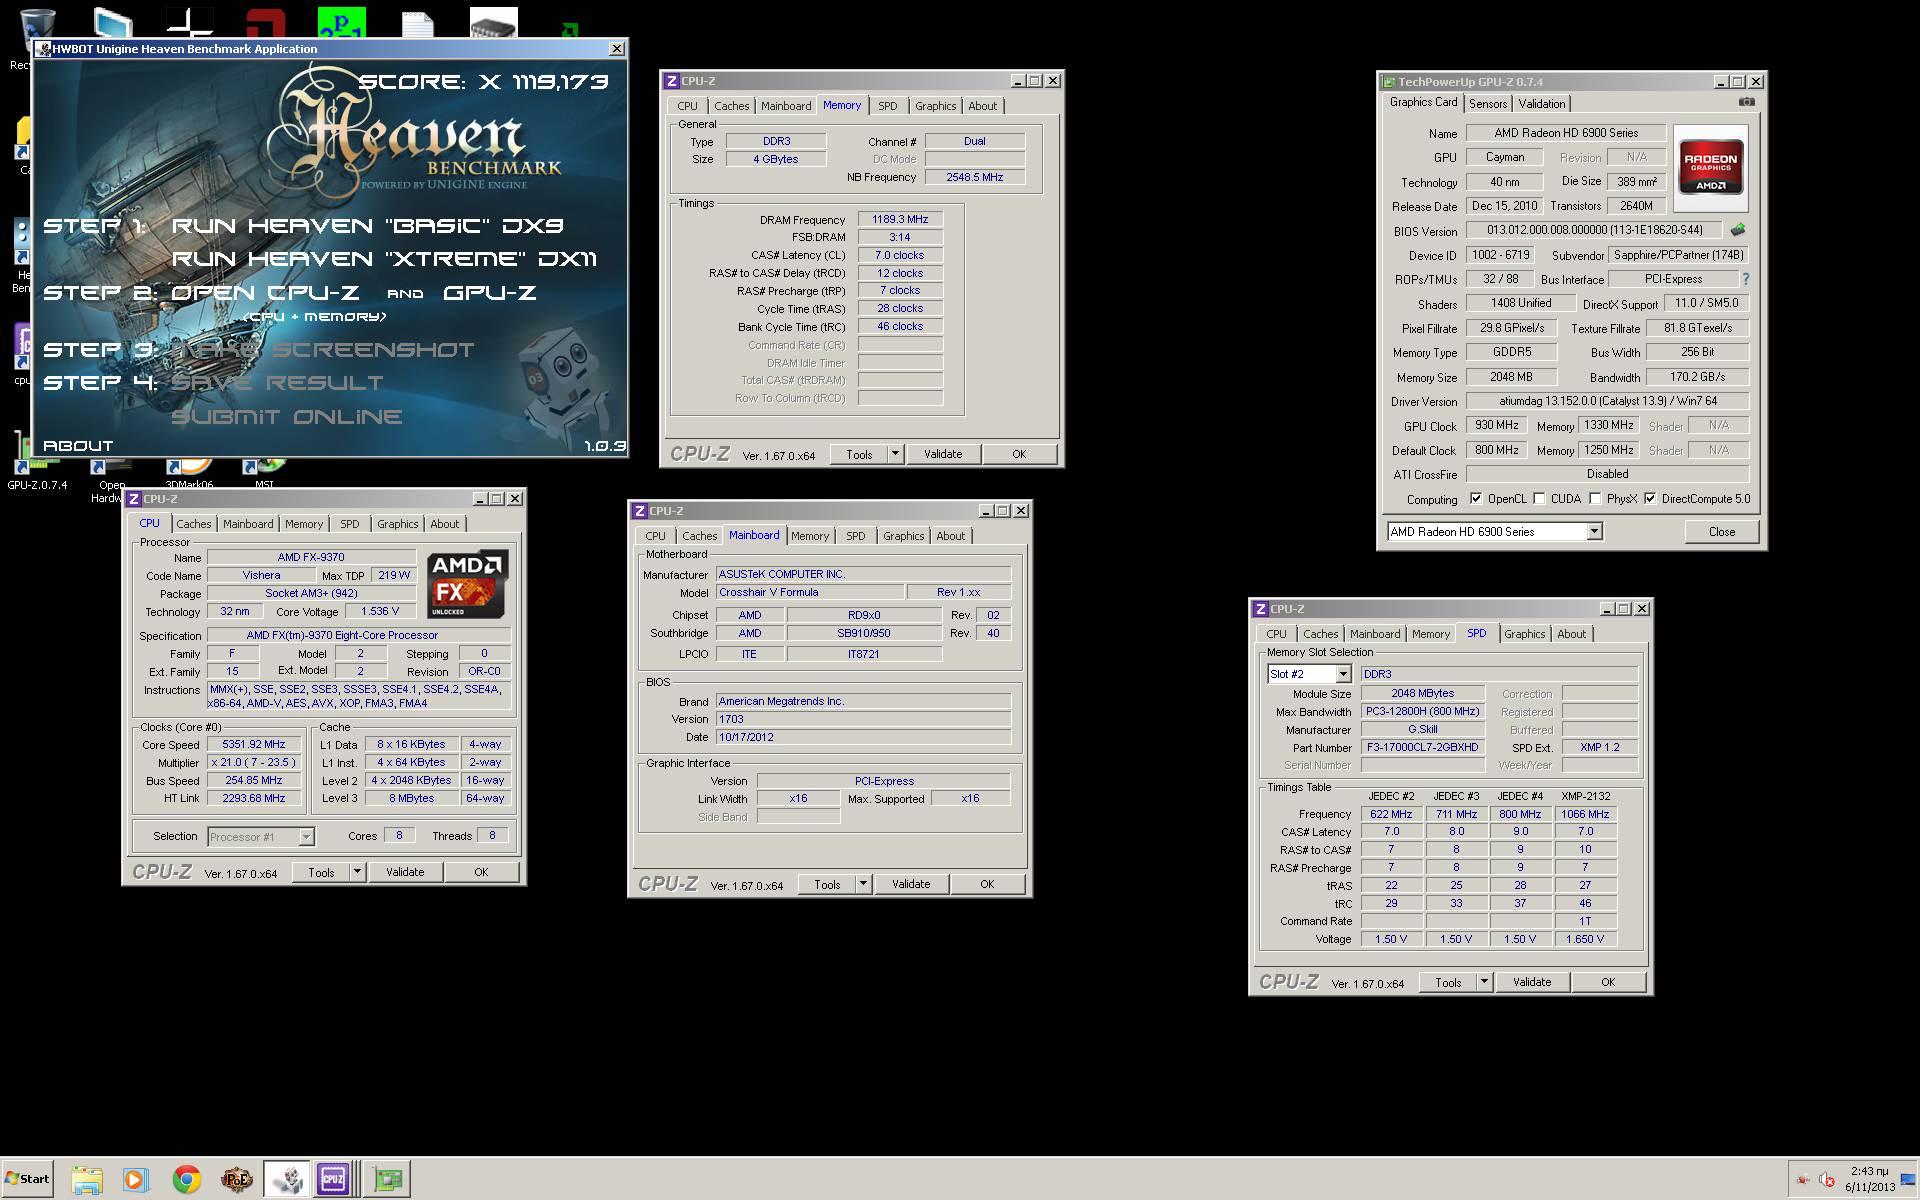Click the GPU Name field AMD Radeon HD 6900 Series
The width and height of the screenshot is (1920, 1200).
point(1565,133)
